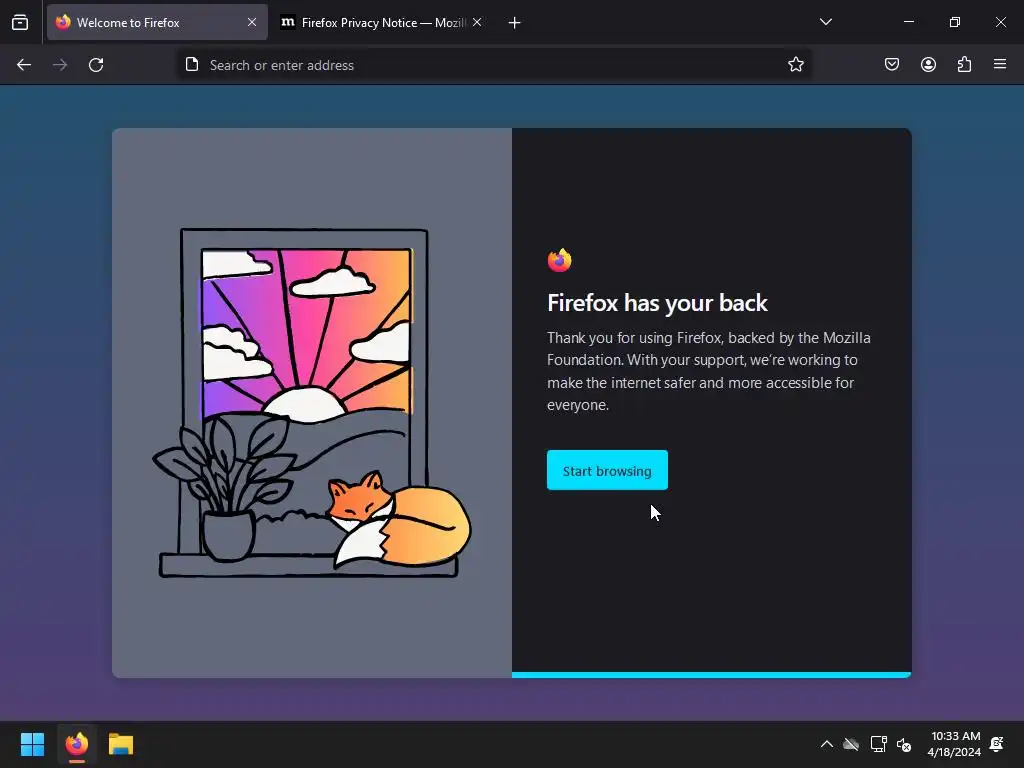The height and width of the screenshot is (768, 1024).
Task: Focus the Search or enter address field
Action: pos(493,65)
